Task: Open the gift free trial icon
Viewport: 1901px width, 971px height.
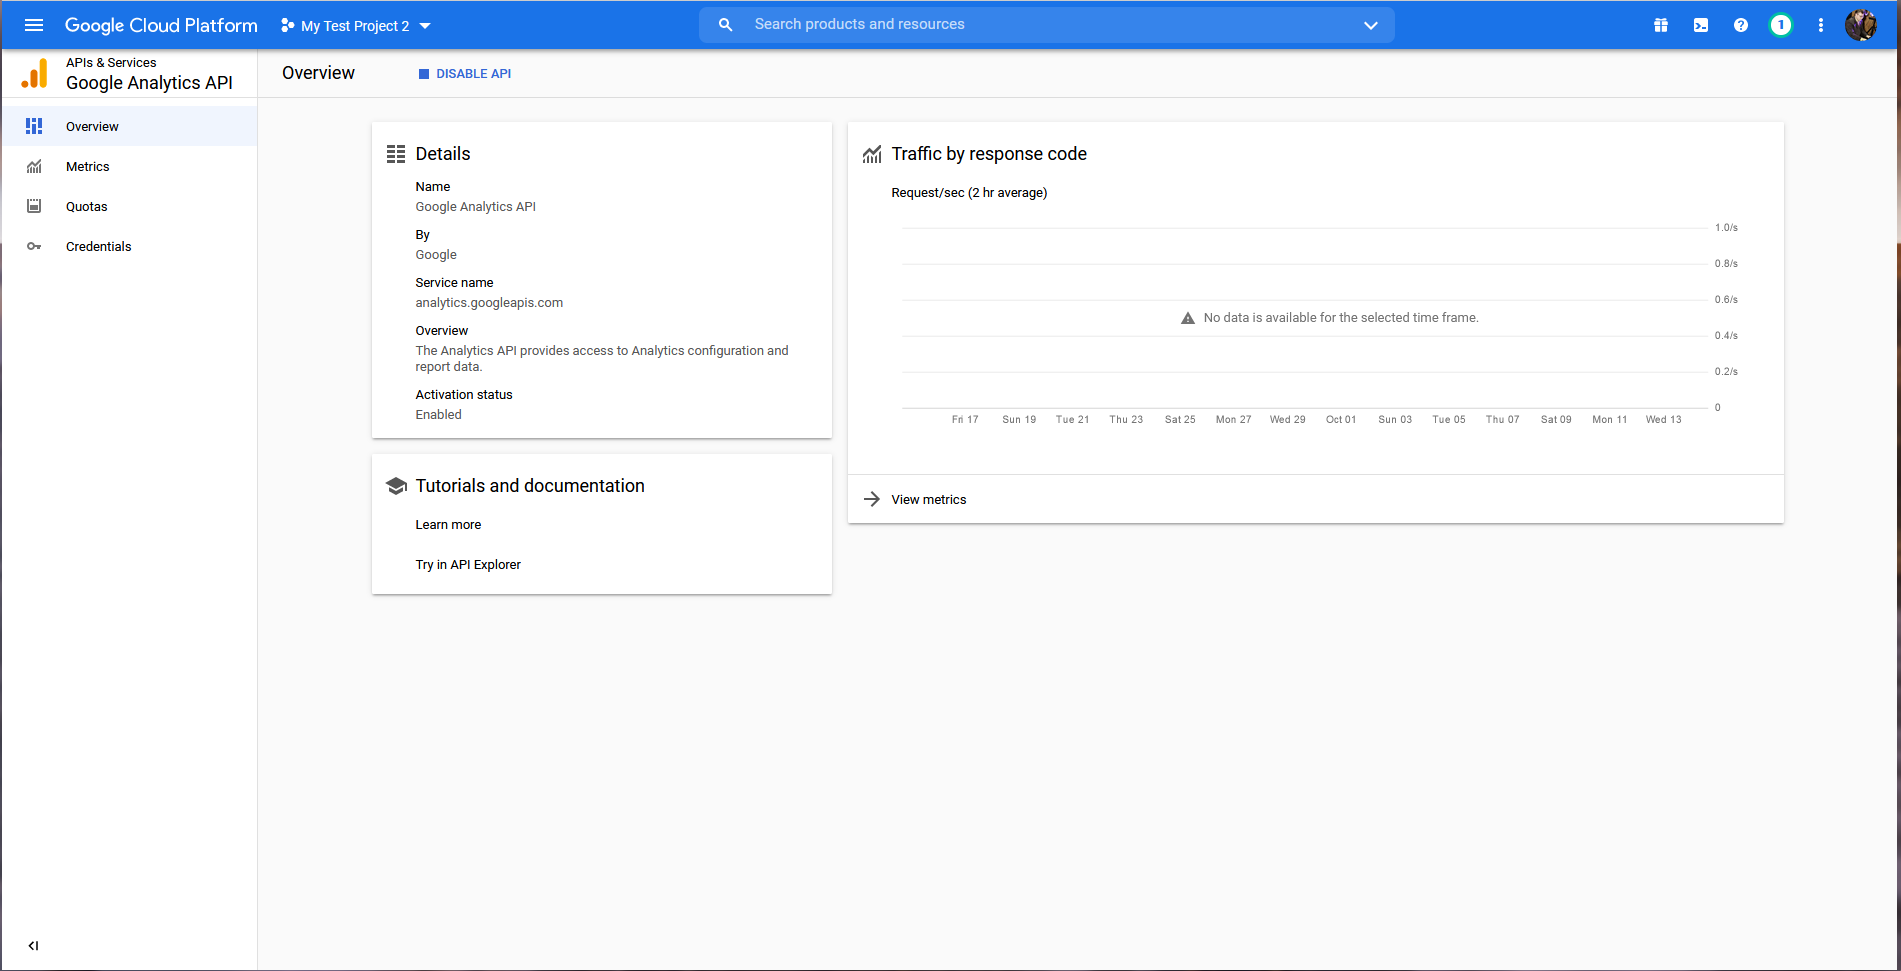Action: pos(1661,25)
